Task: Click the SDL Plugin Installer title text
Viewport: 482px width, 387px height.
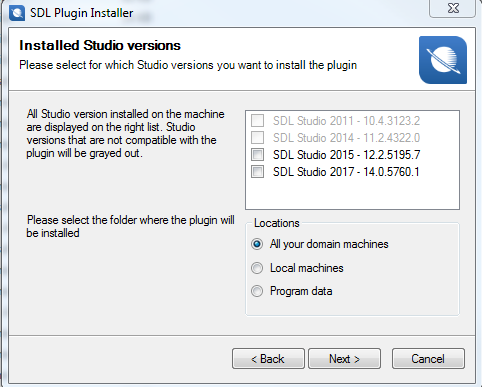Action: [82, 13]
